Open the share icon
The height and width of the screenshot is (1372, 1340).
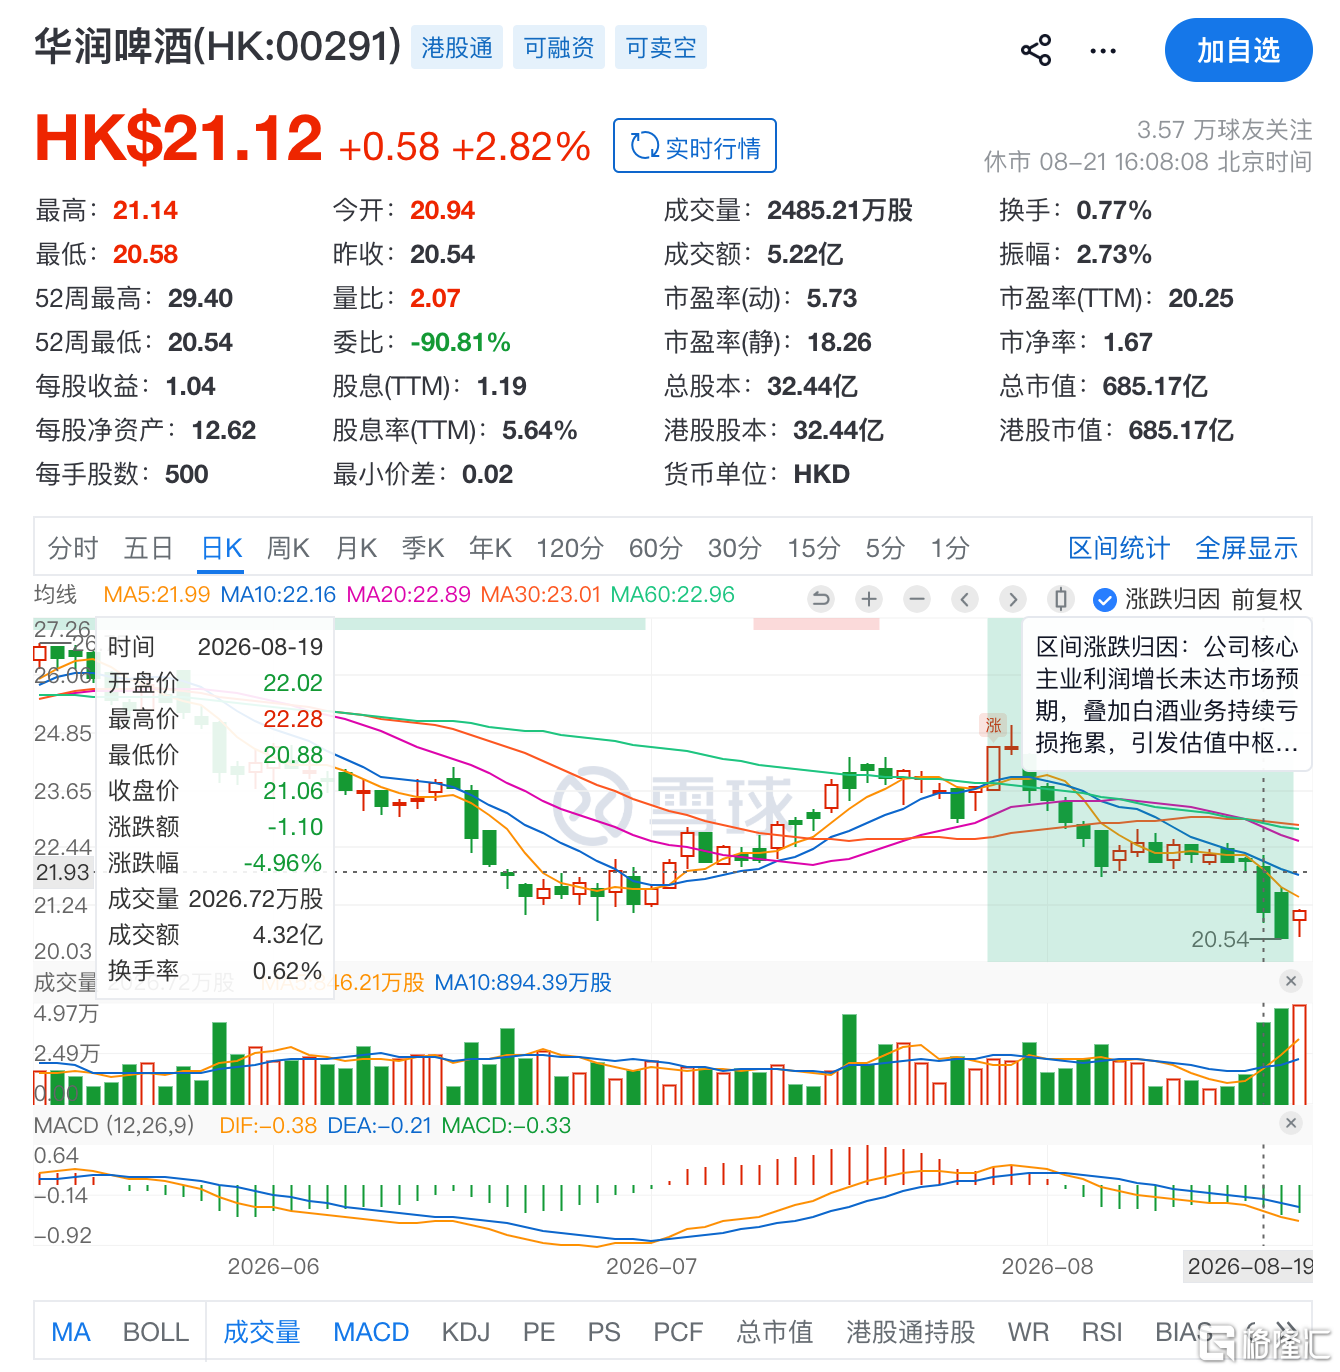[x=1036, y=50]
